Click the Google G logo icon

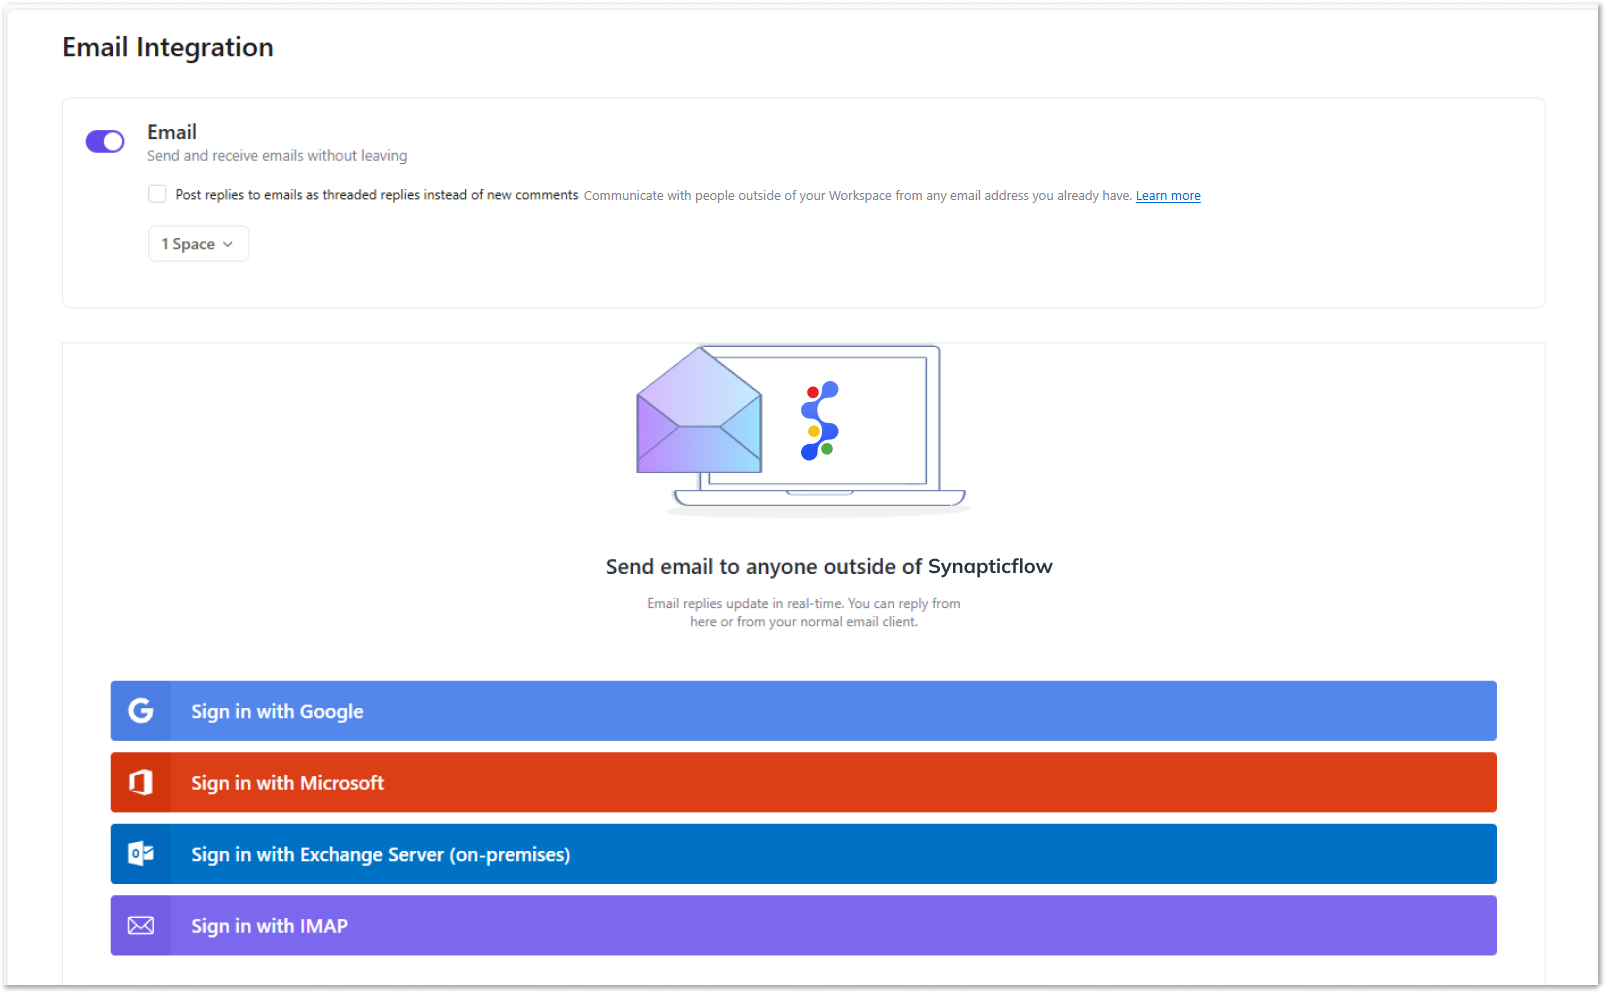(x=141, y=711)
